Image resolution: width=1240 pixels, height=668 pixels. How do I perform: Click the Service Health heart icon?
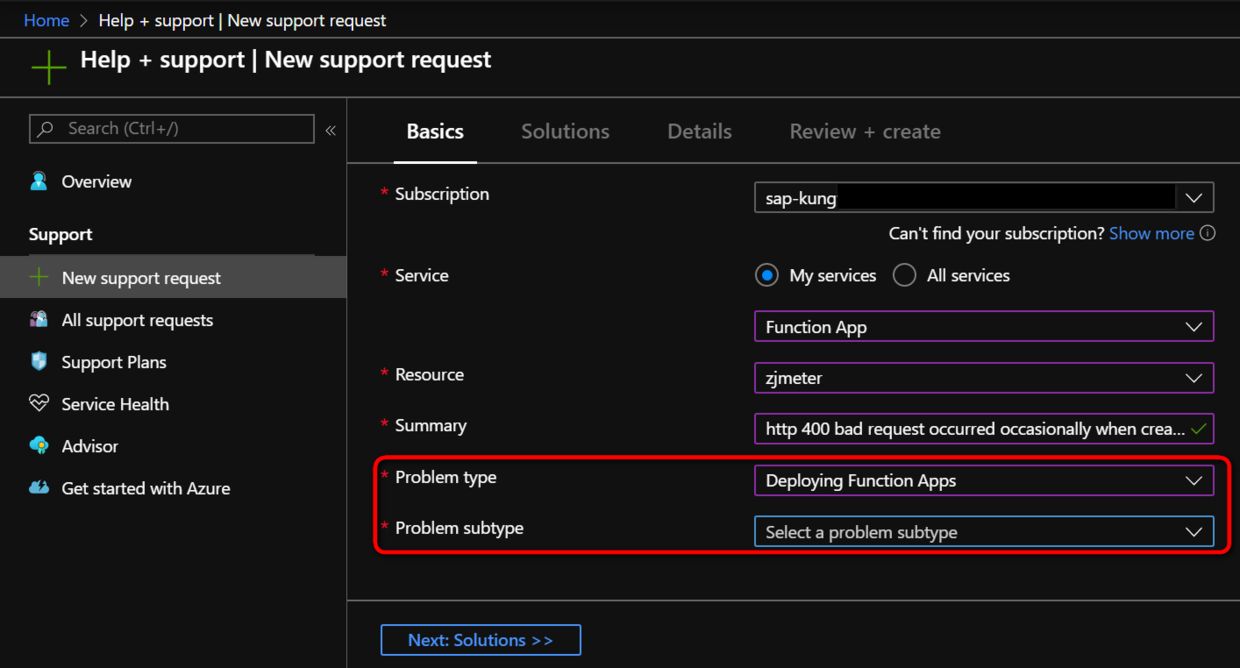click(39, 403)
